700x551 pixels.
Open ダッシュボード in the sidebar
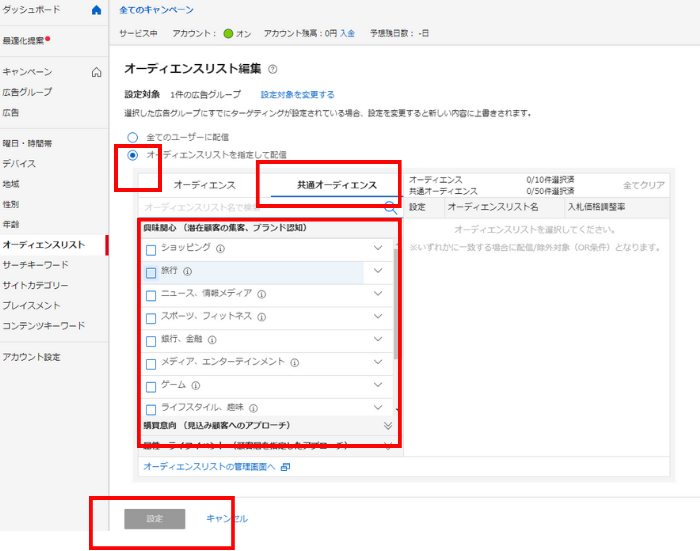[x=31, y=9]
